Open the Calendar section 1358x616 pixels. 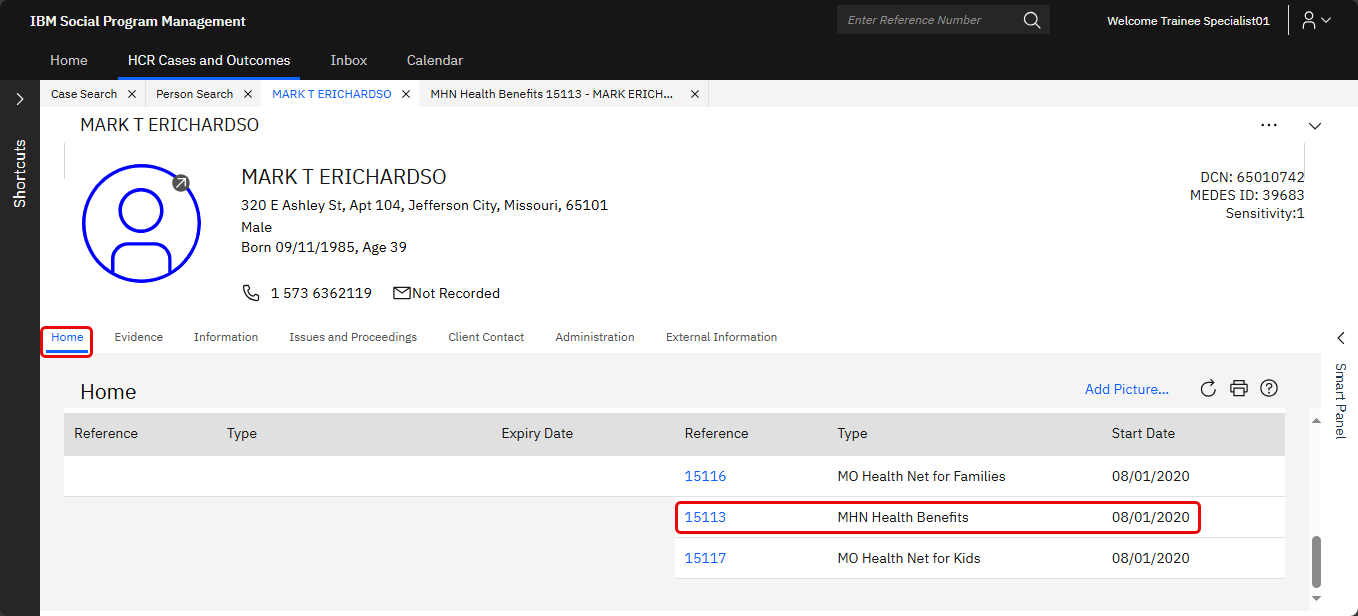(435, 60)
